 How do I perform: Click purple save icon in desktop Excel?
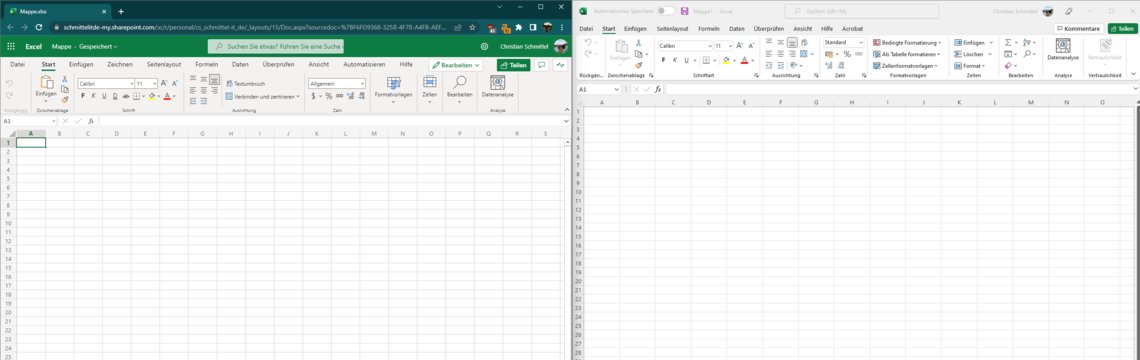coord(684,11)
